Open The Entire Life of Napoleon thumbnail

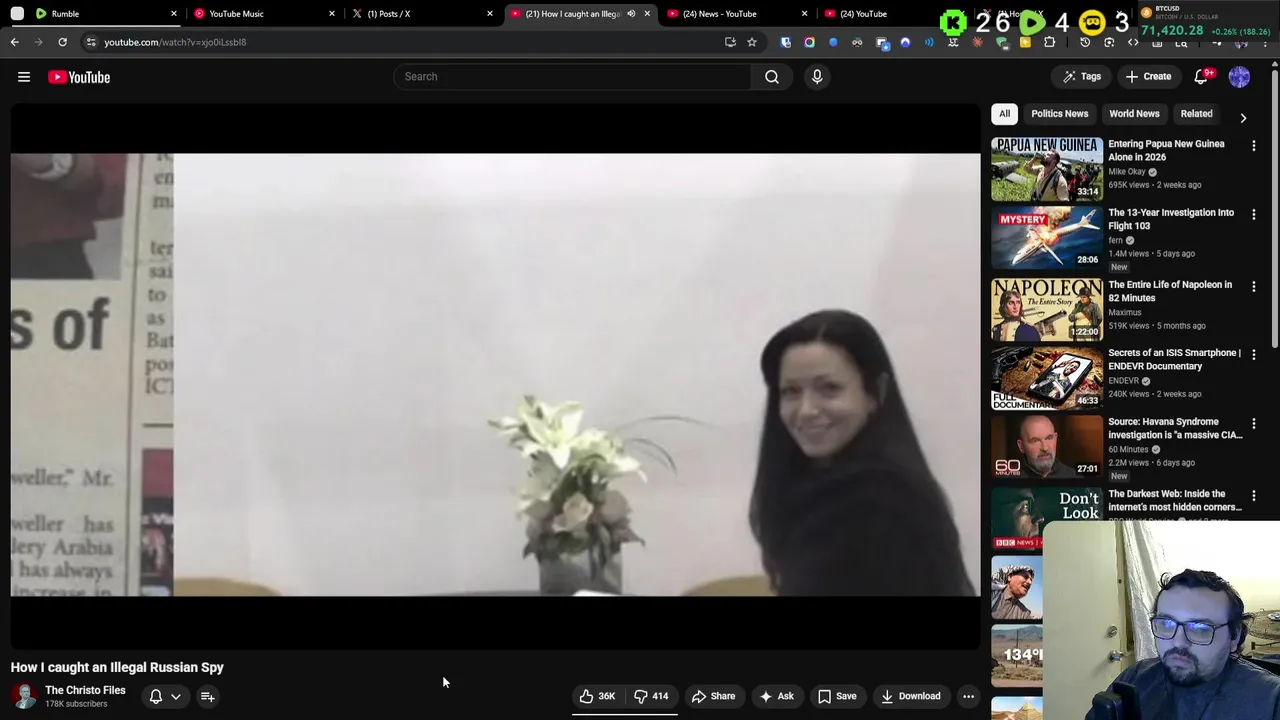click(1047, 310)
